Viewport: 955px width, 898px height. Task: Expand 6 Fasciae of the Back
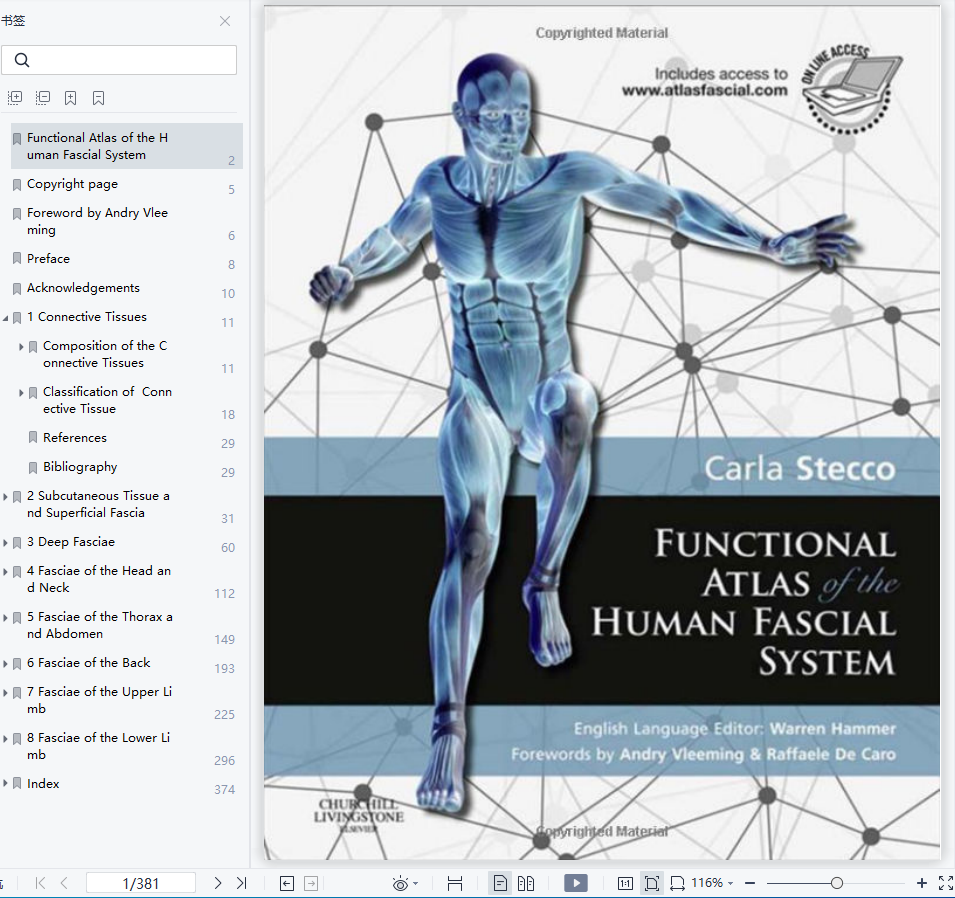tap(5, 663)
